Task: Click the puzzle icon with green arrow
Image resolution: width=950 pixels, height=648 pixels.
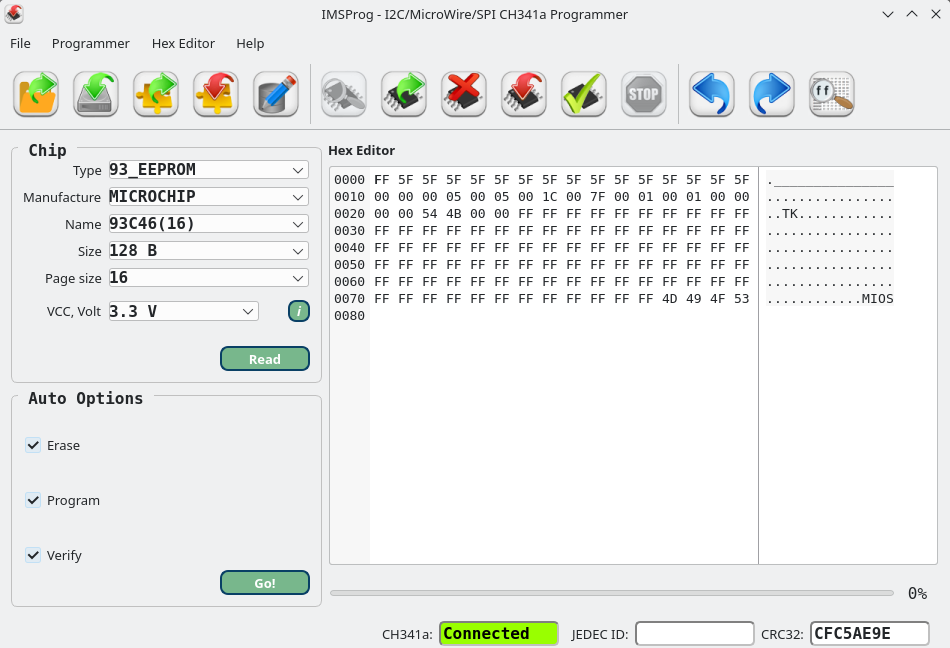Action: 156,94
